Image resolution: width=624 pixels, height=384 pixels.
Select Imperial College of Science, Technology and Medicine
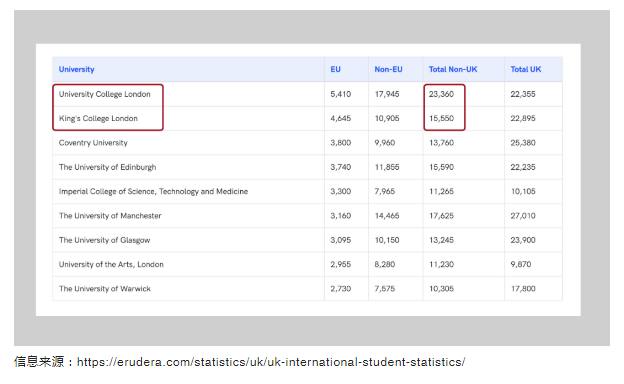pos(153,191)
